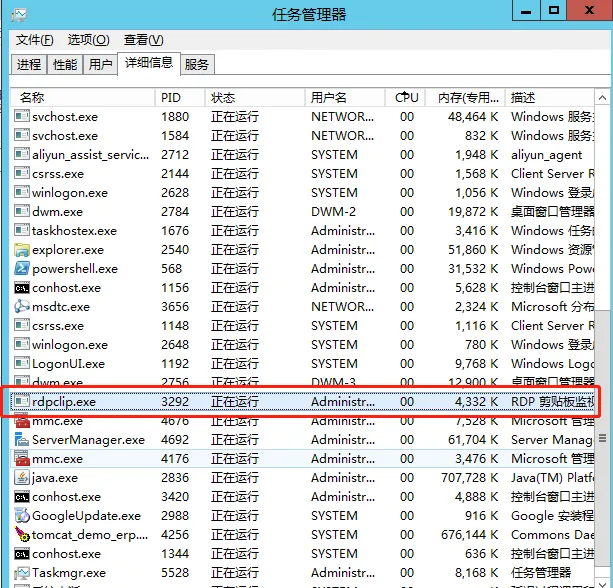Open the 文件(F) menu
613x588 pixels.
click(35, 40)
